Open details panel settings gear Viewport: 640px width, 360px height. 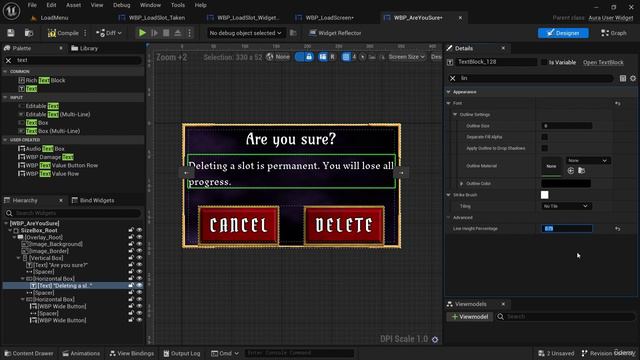(x=633, y=78)
